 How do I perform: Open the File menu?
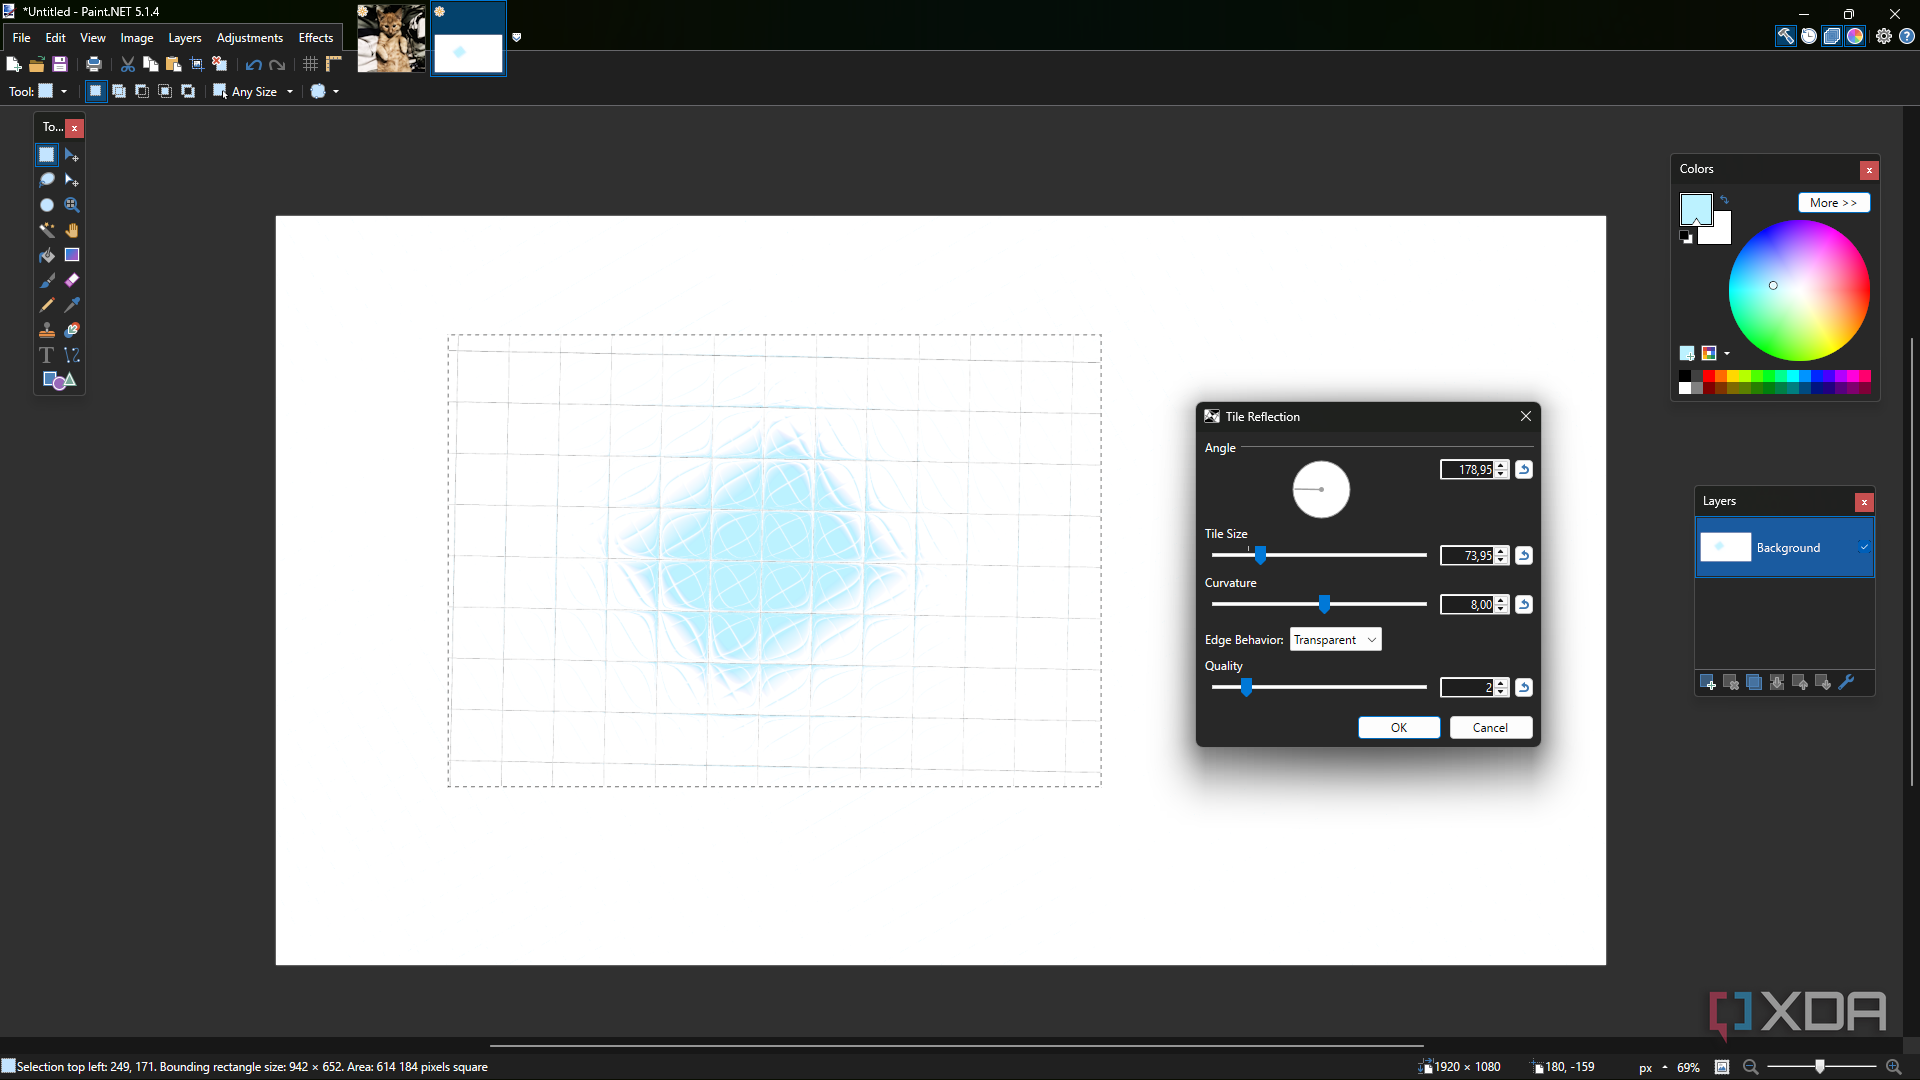22,38
